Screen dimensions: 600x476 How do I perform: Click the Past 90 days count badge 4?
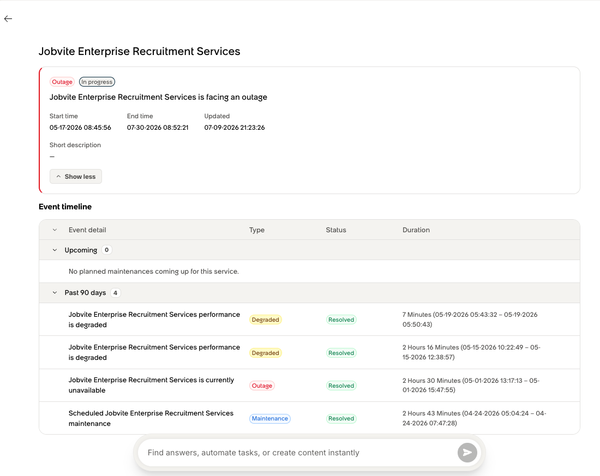tap(115, 293)
